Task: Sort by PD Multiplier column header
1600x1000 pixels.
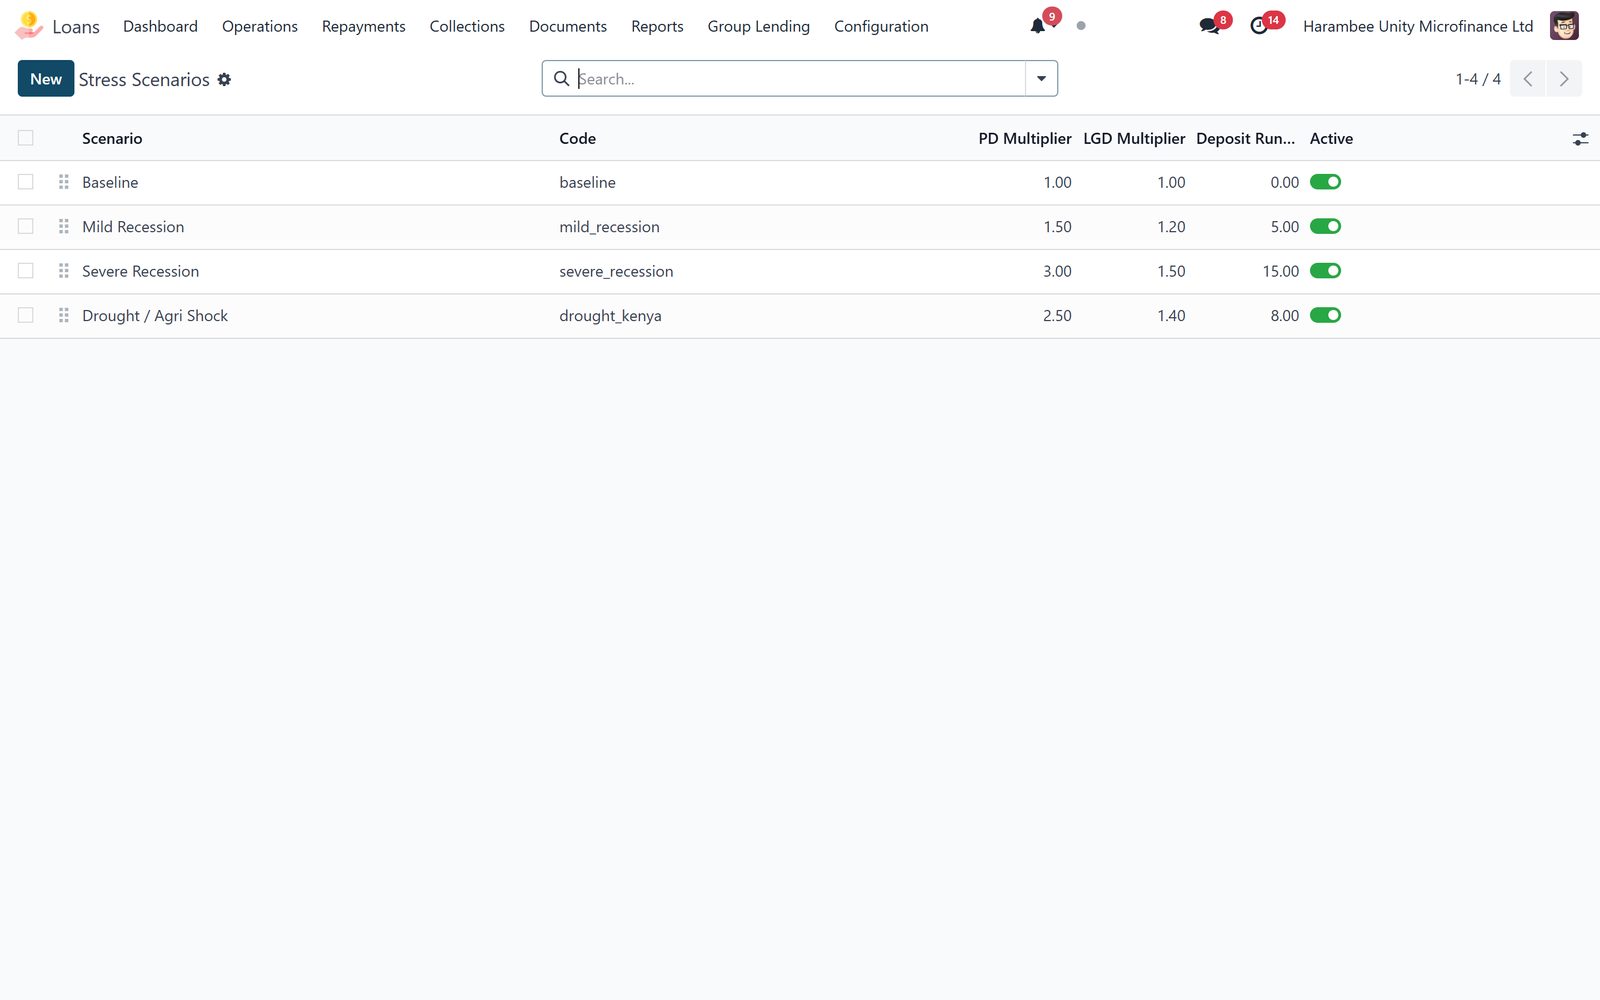Action: (1025, 139)
